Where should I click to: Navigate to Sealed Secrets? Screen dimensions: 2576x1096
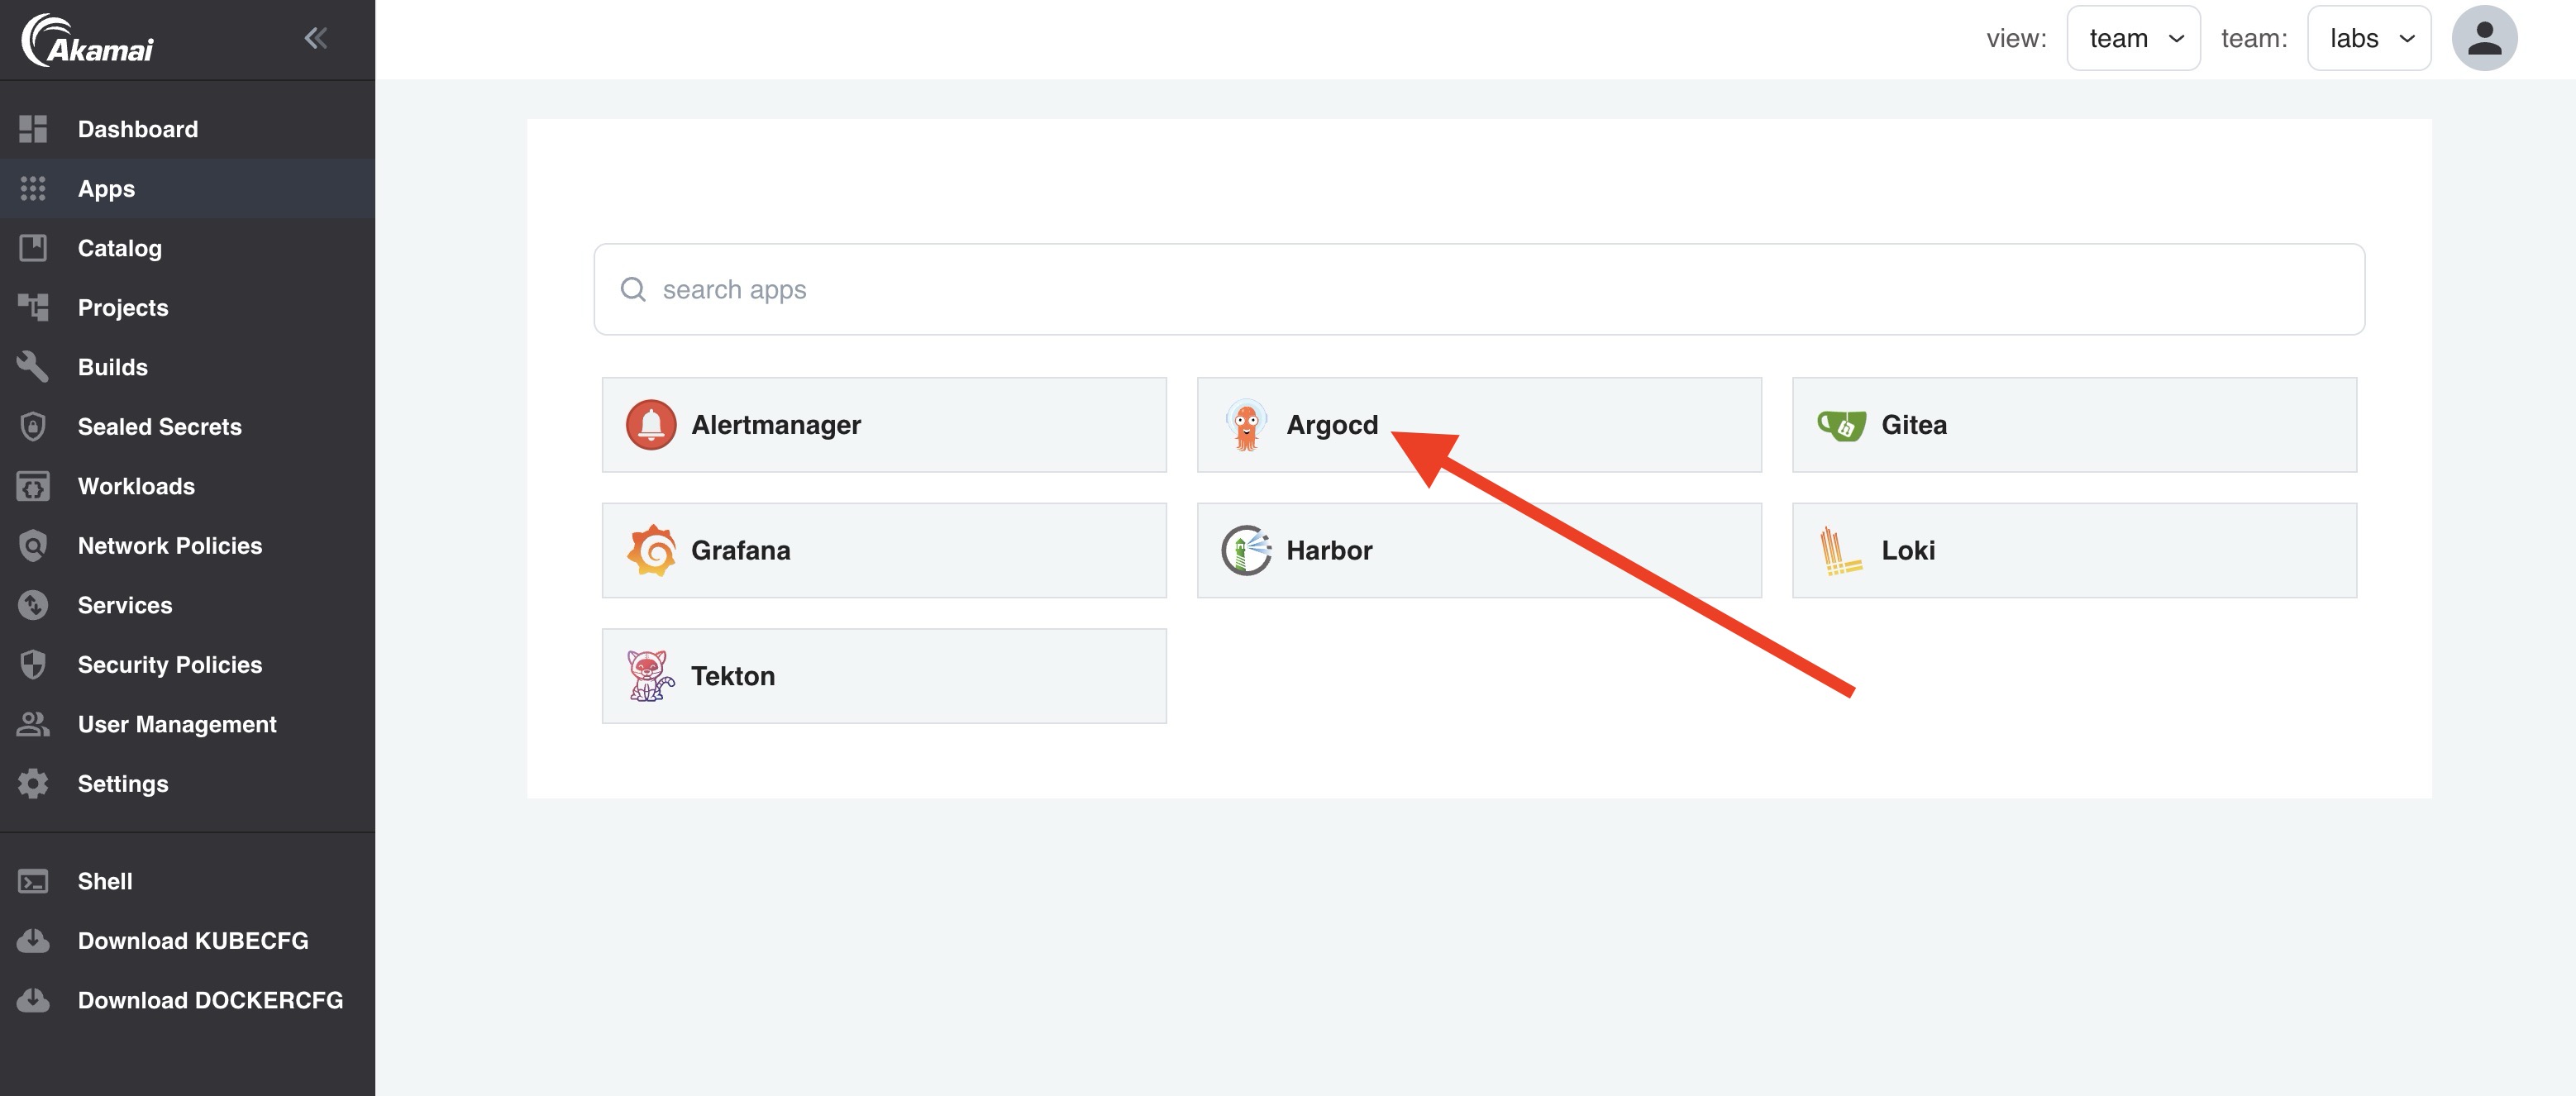[x=159, y=427]
